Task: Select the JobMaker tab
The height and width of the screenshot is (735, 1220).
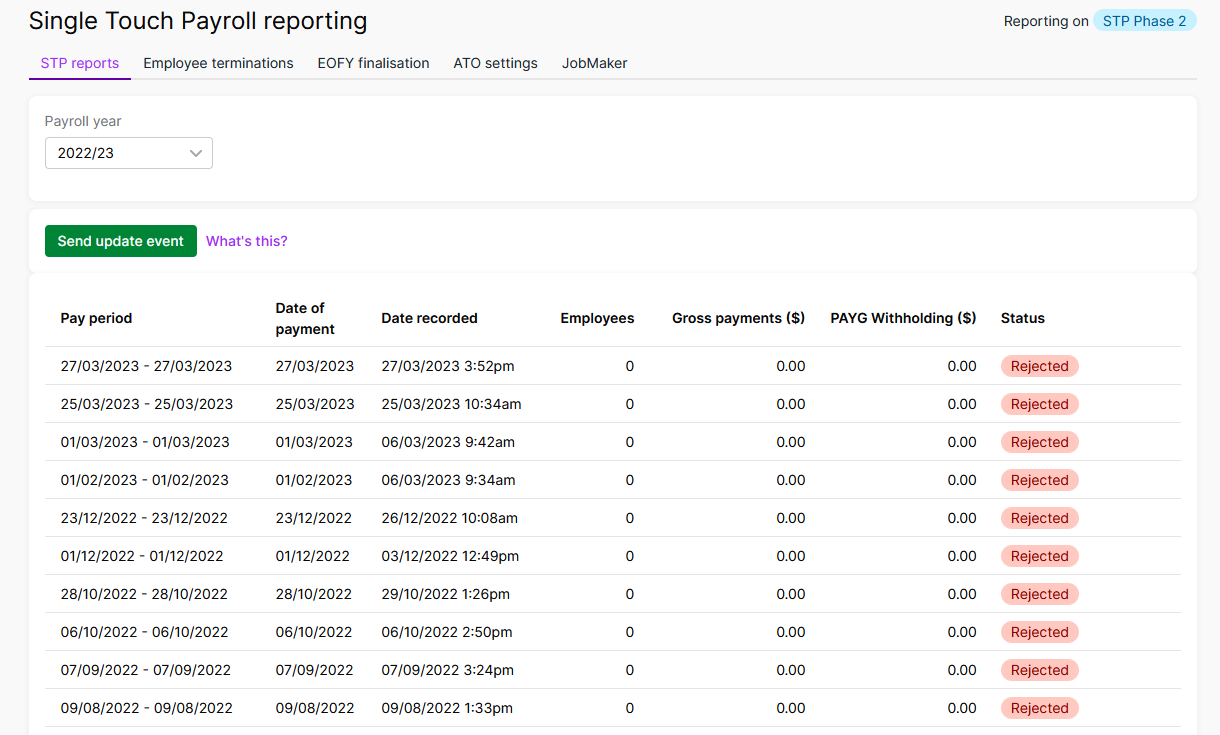Action: 594,63
